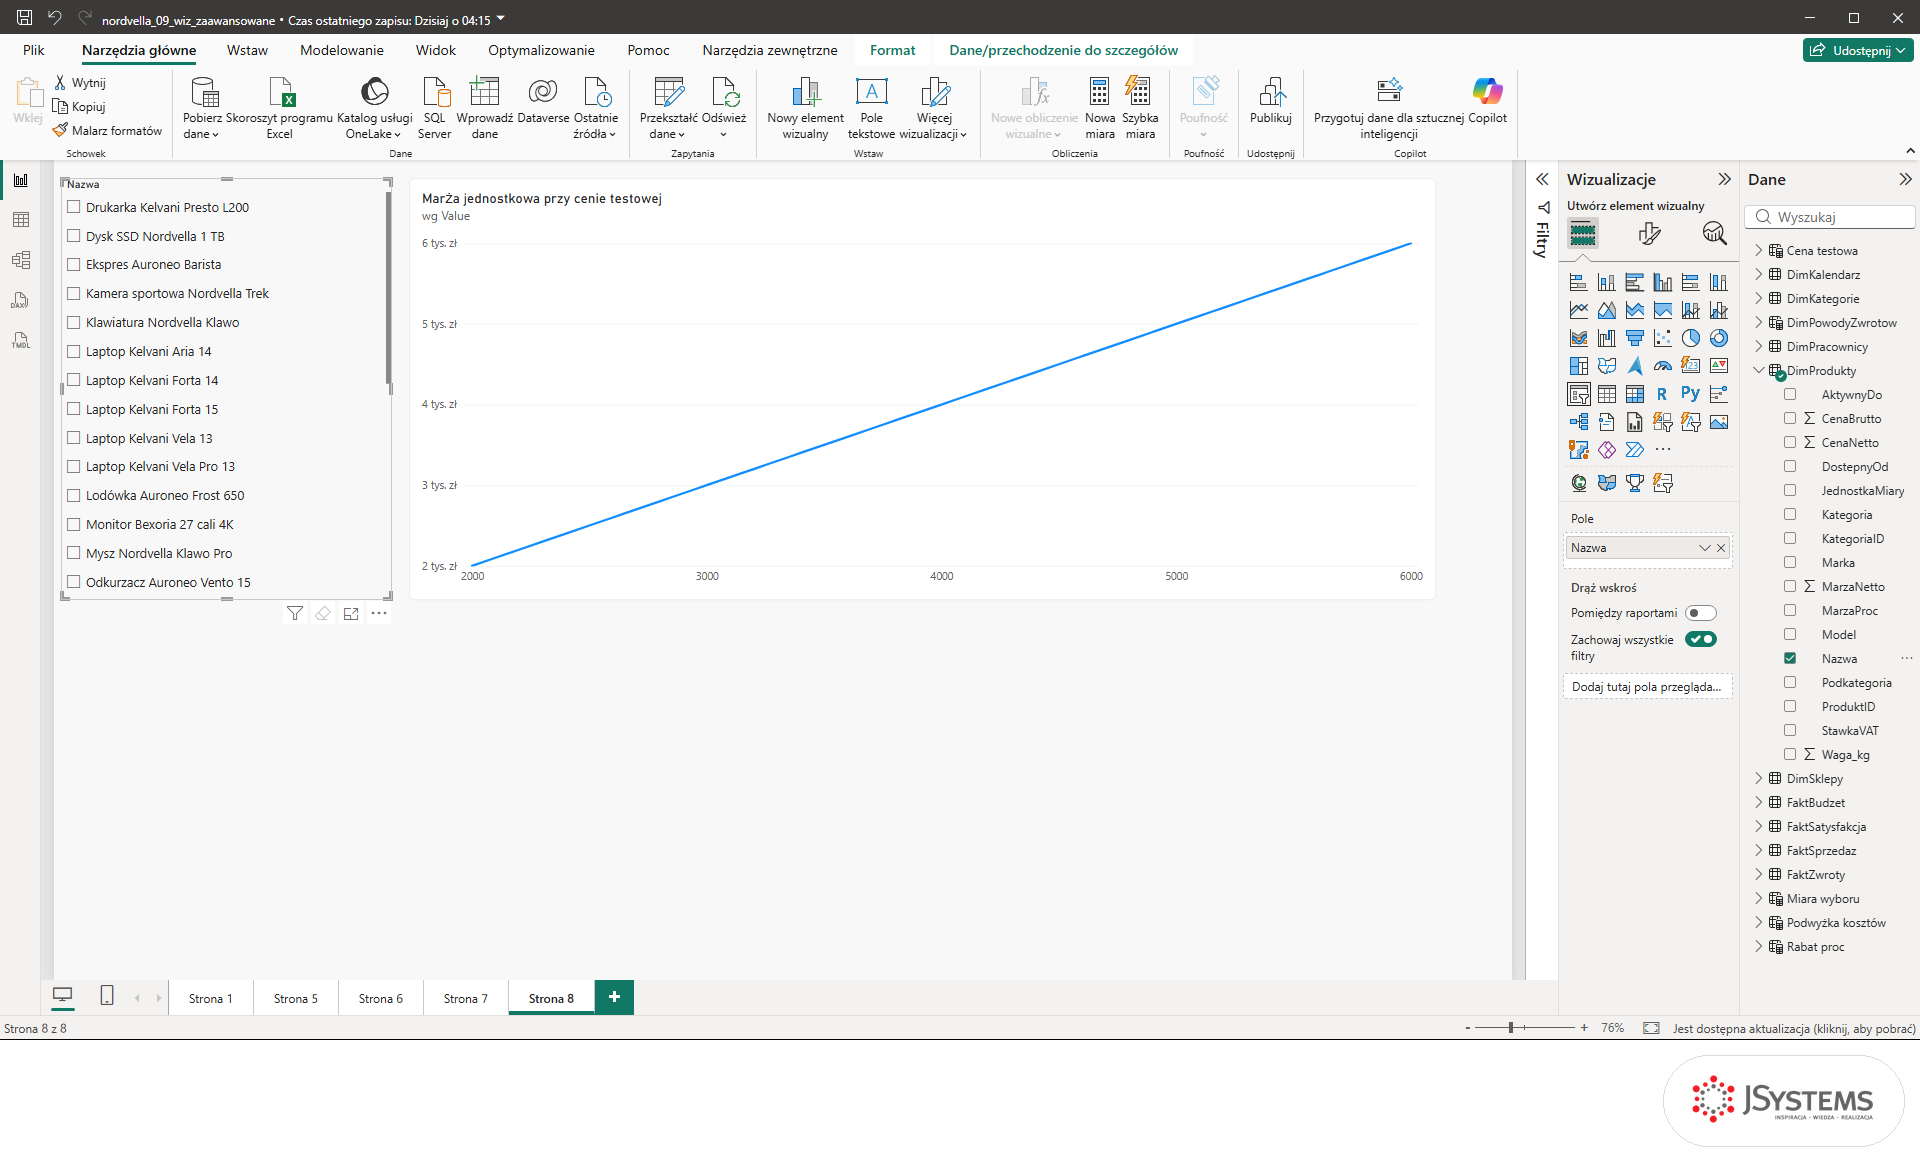Viewport: 1920px width, 1162px height.
Task: Collapse the Wizualizacje pane
Action: point(1724,179)
